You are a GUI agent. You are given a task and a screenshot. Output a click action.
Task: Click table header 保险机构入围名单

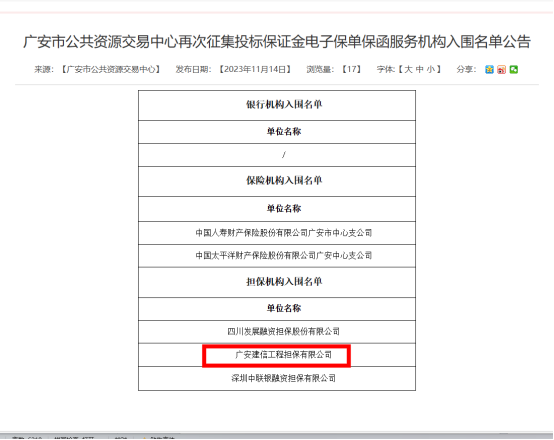click(x=277, y=181)
